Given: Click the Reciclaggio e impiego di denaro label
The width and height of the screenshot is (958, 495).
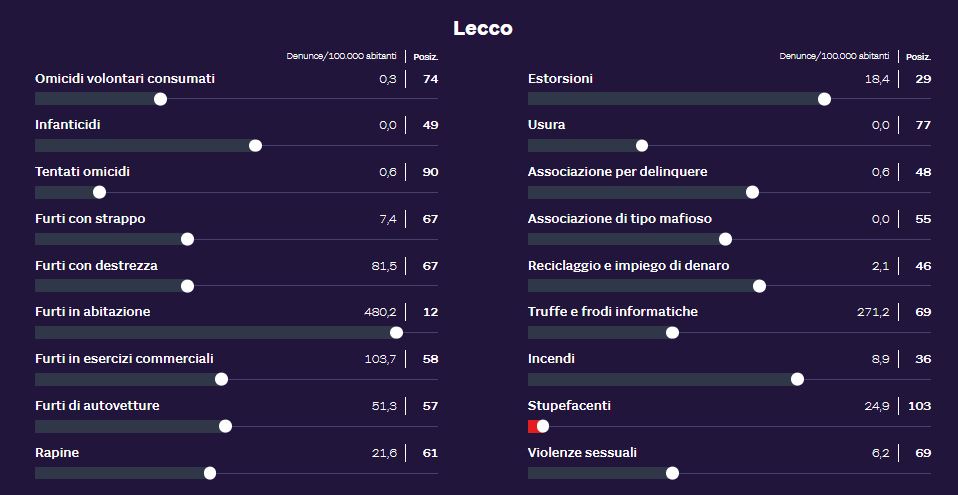Looking at the screenshot, I should [628, 266].
